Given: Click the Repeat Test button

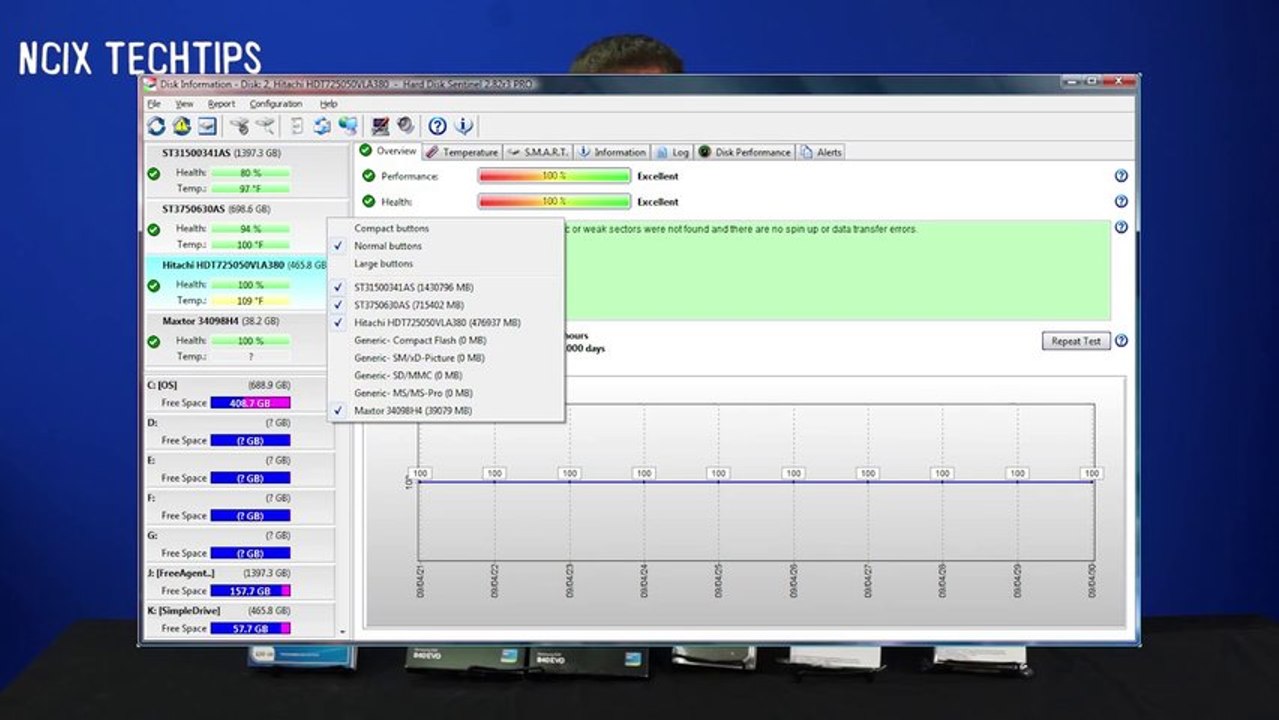Looking at the screenshot, I should 1076,341.
